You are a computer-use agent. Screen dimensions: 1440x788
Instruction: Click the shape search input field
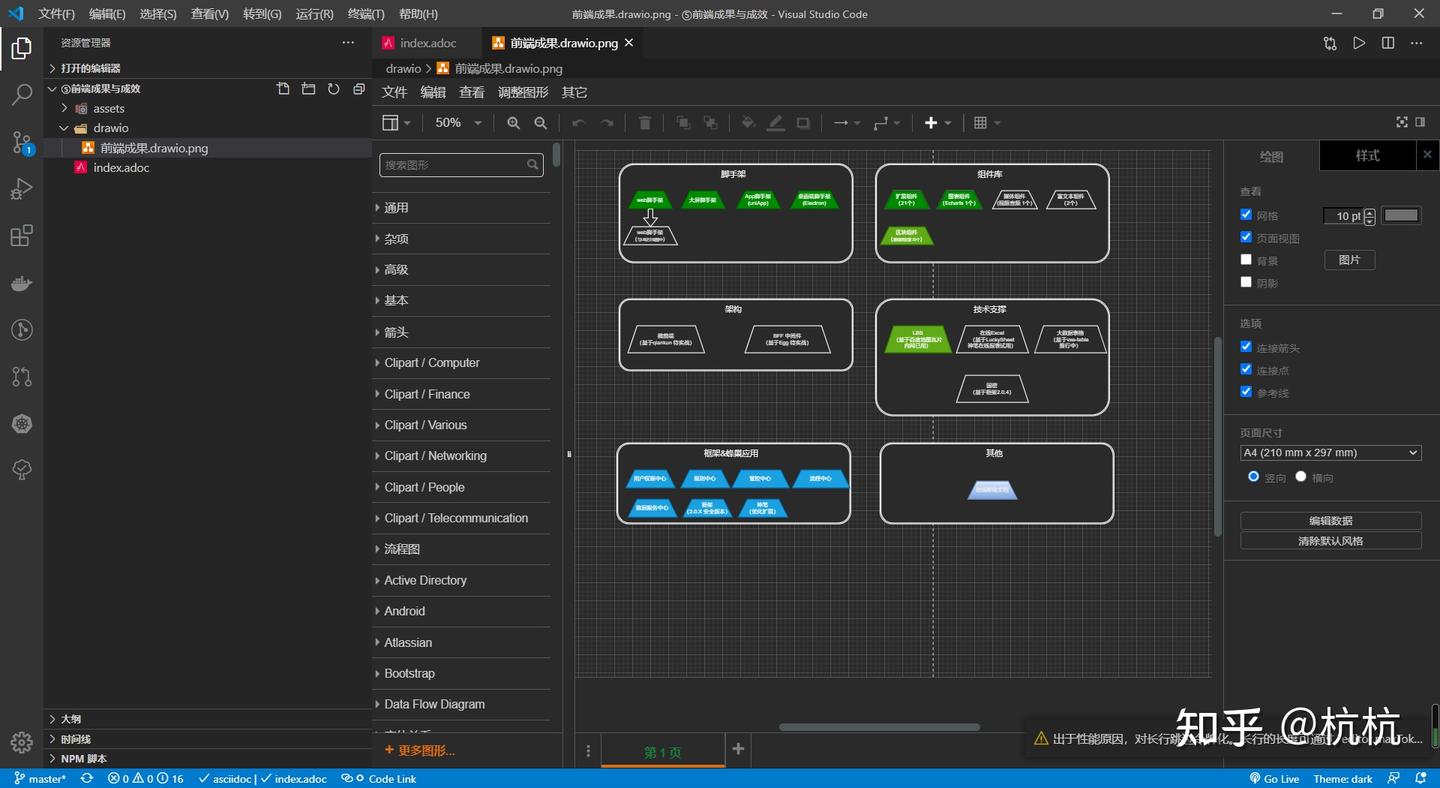(x=455, y=164)
